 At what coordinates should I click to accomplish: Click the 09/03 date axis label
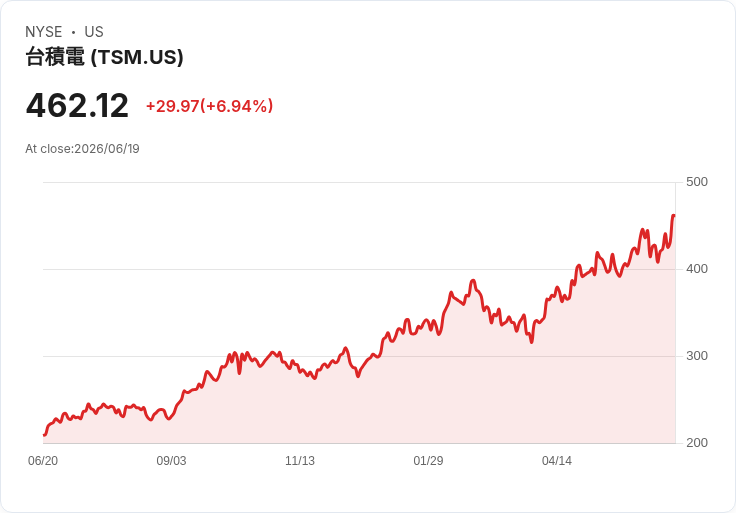point(171,461)
